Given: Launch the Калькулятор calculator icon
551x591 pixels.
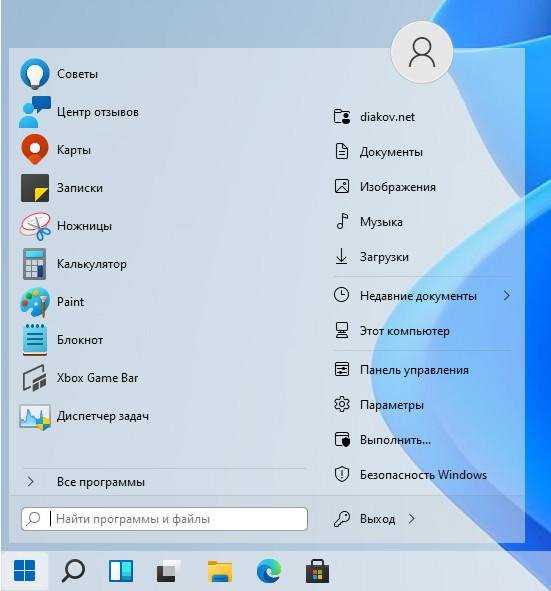Looking at the screenshot, I should tap(35, 264).
